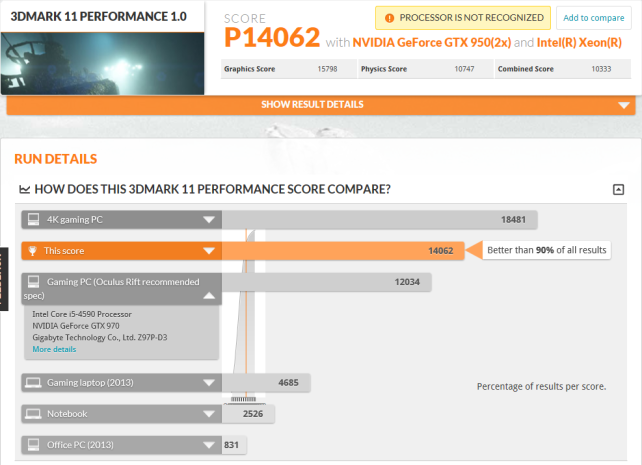Click Gigabyte Technology Z97P-D3 text

point(99,338)
